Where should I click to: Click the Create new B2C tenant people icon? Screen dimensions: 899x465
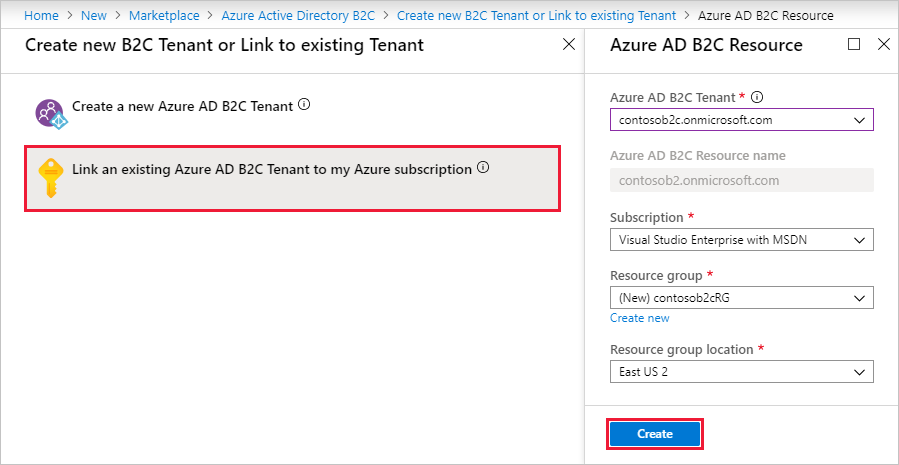point(50,112)
